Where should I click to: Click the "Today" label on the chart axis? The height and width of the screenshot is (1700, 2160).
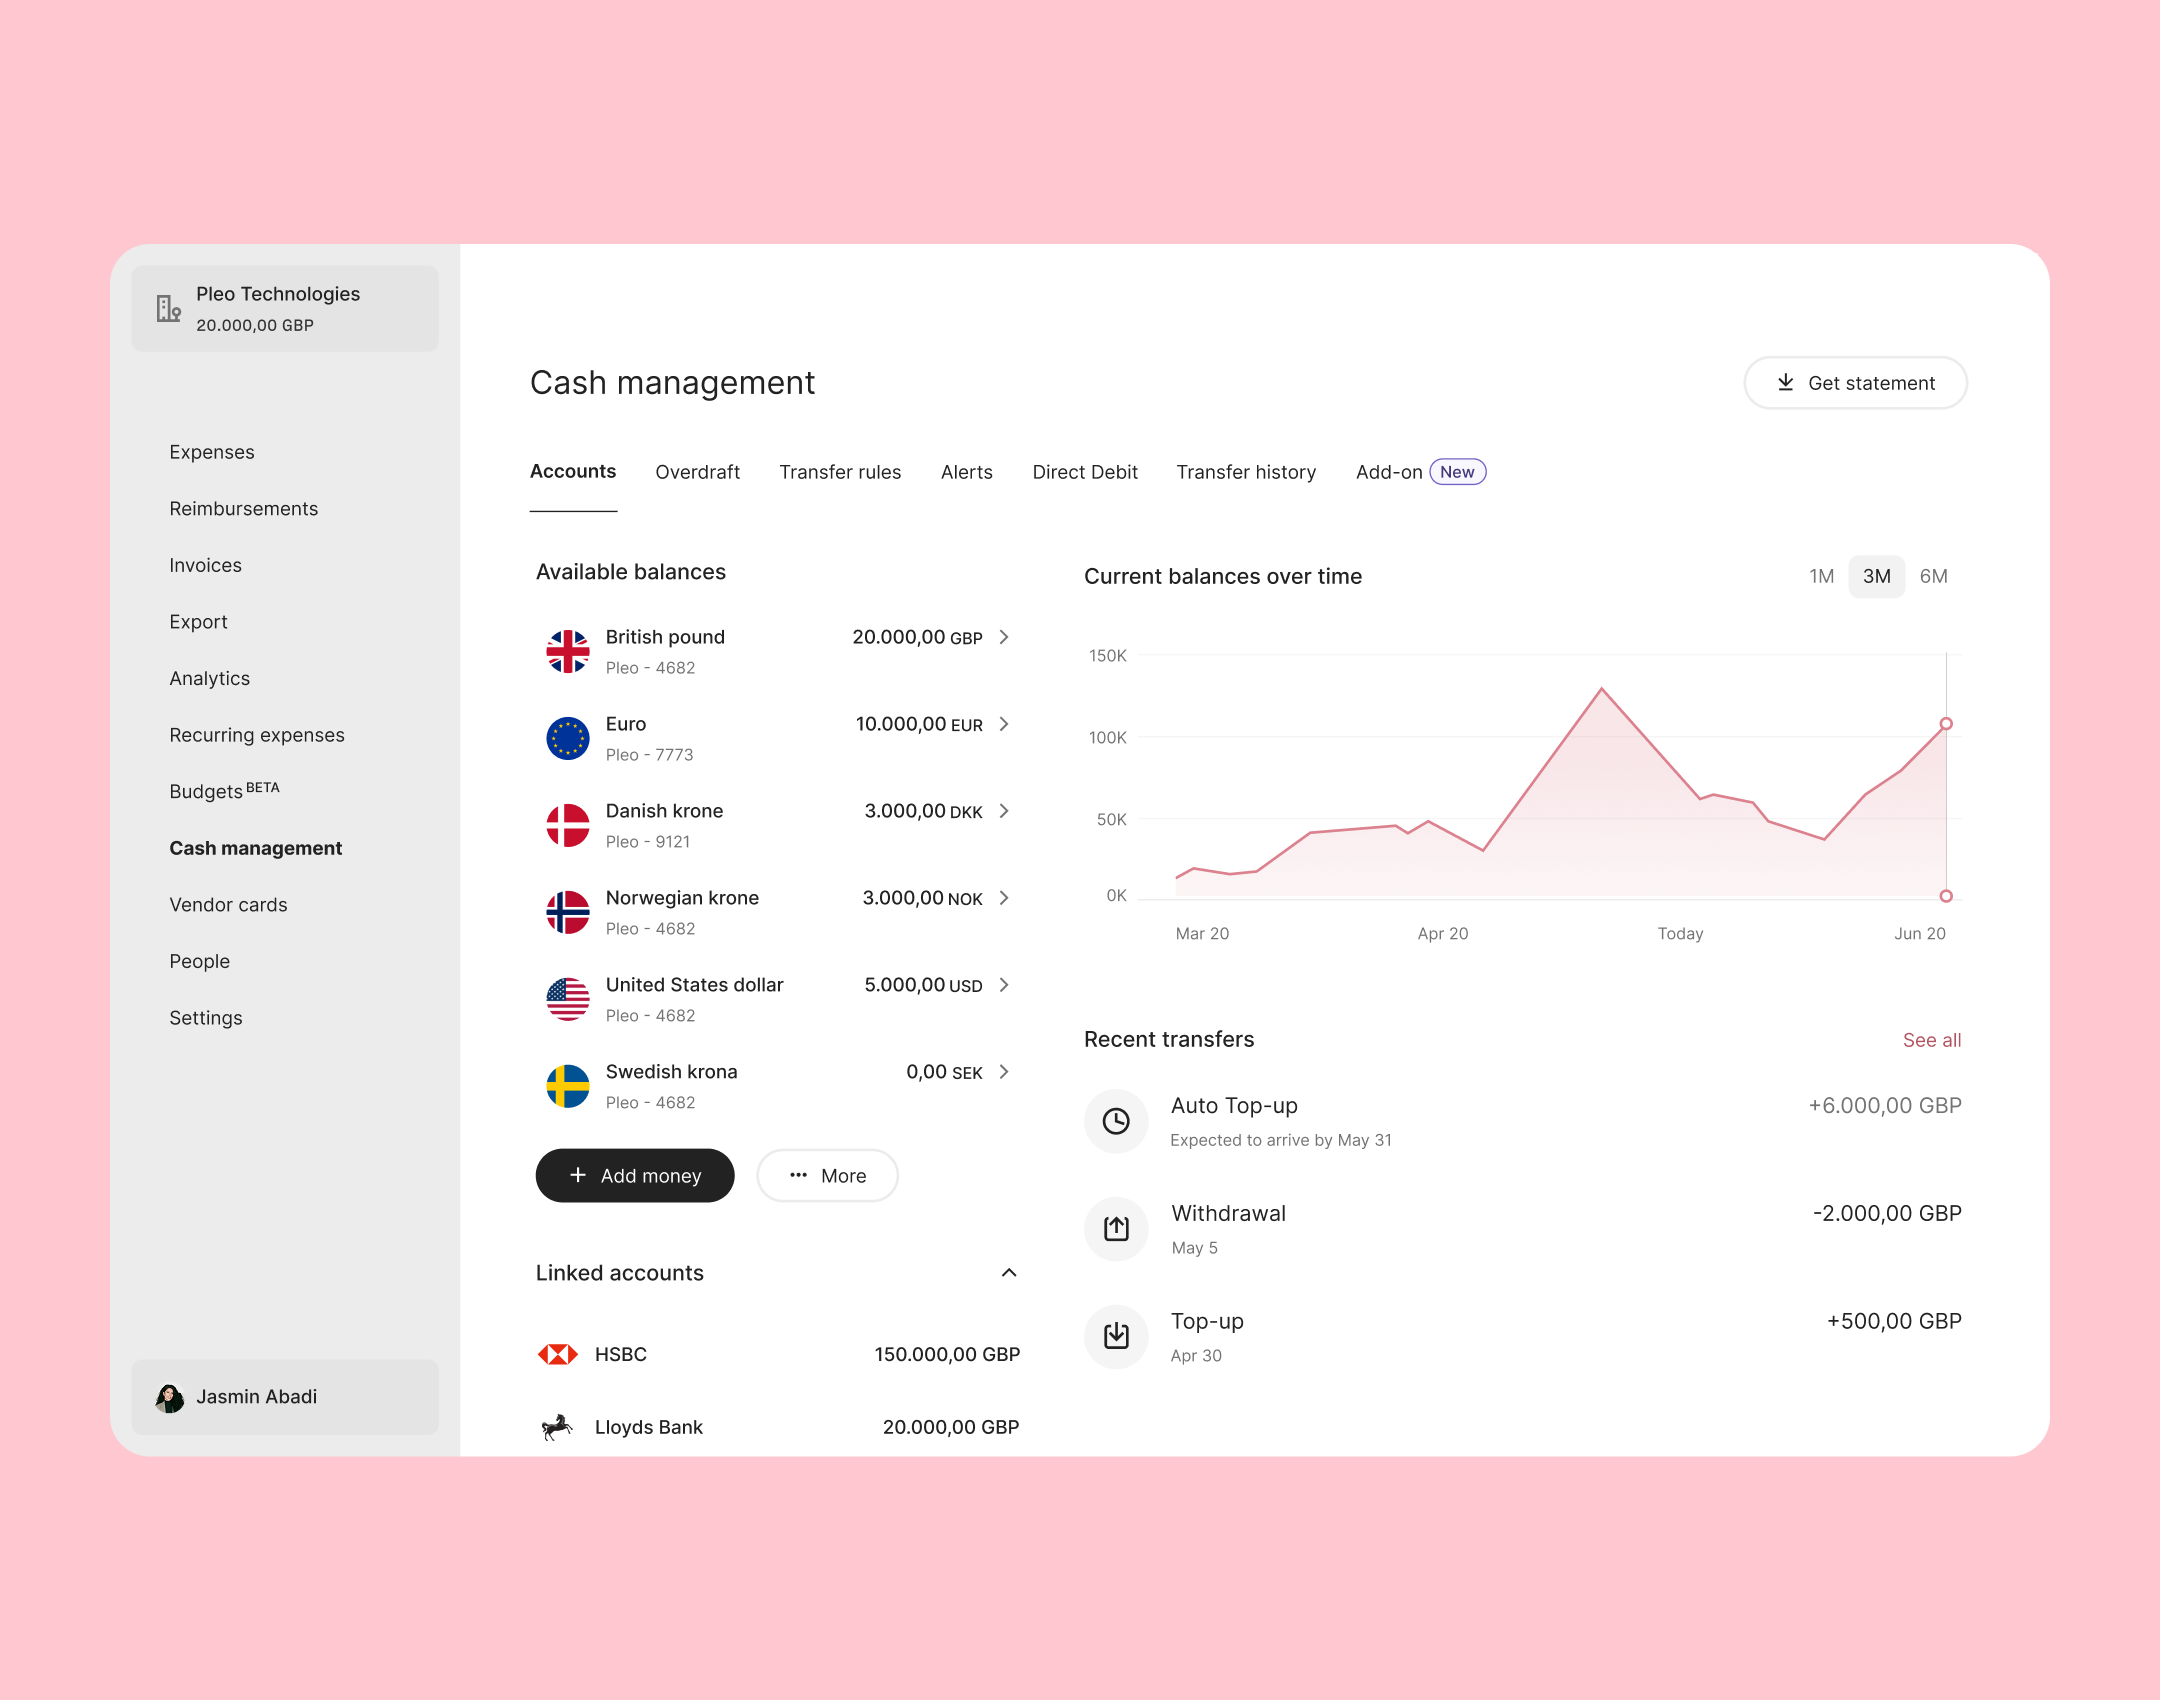click(x=1680, y=934)
